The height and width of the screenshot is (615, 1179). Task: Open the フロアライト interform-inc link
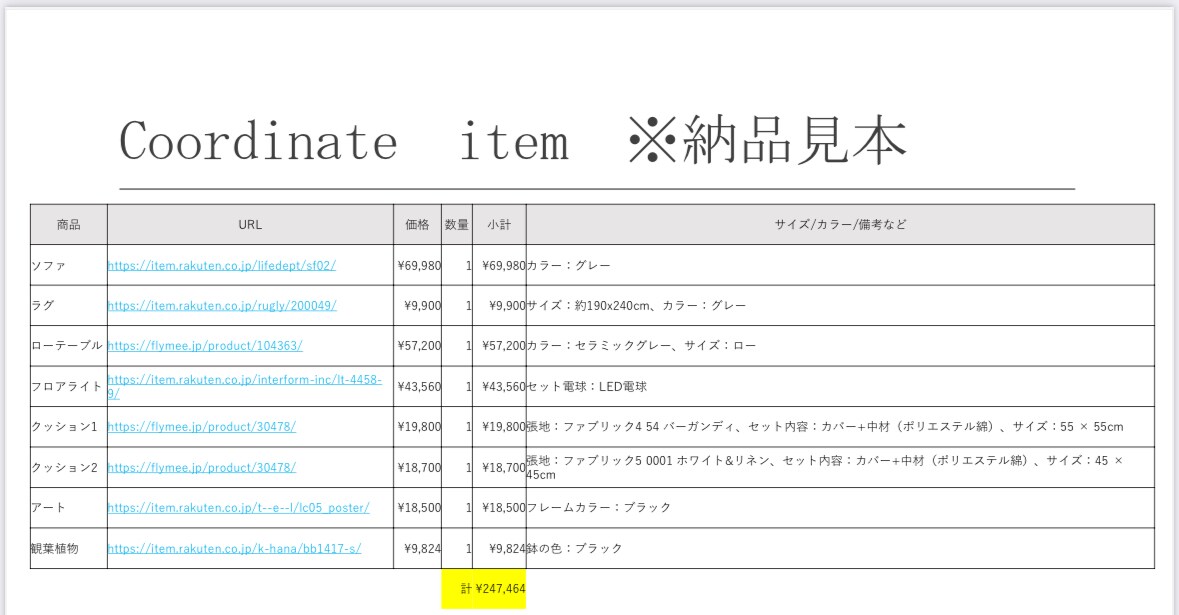[245, 386]
